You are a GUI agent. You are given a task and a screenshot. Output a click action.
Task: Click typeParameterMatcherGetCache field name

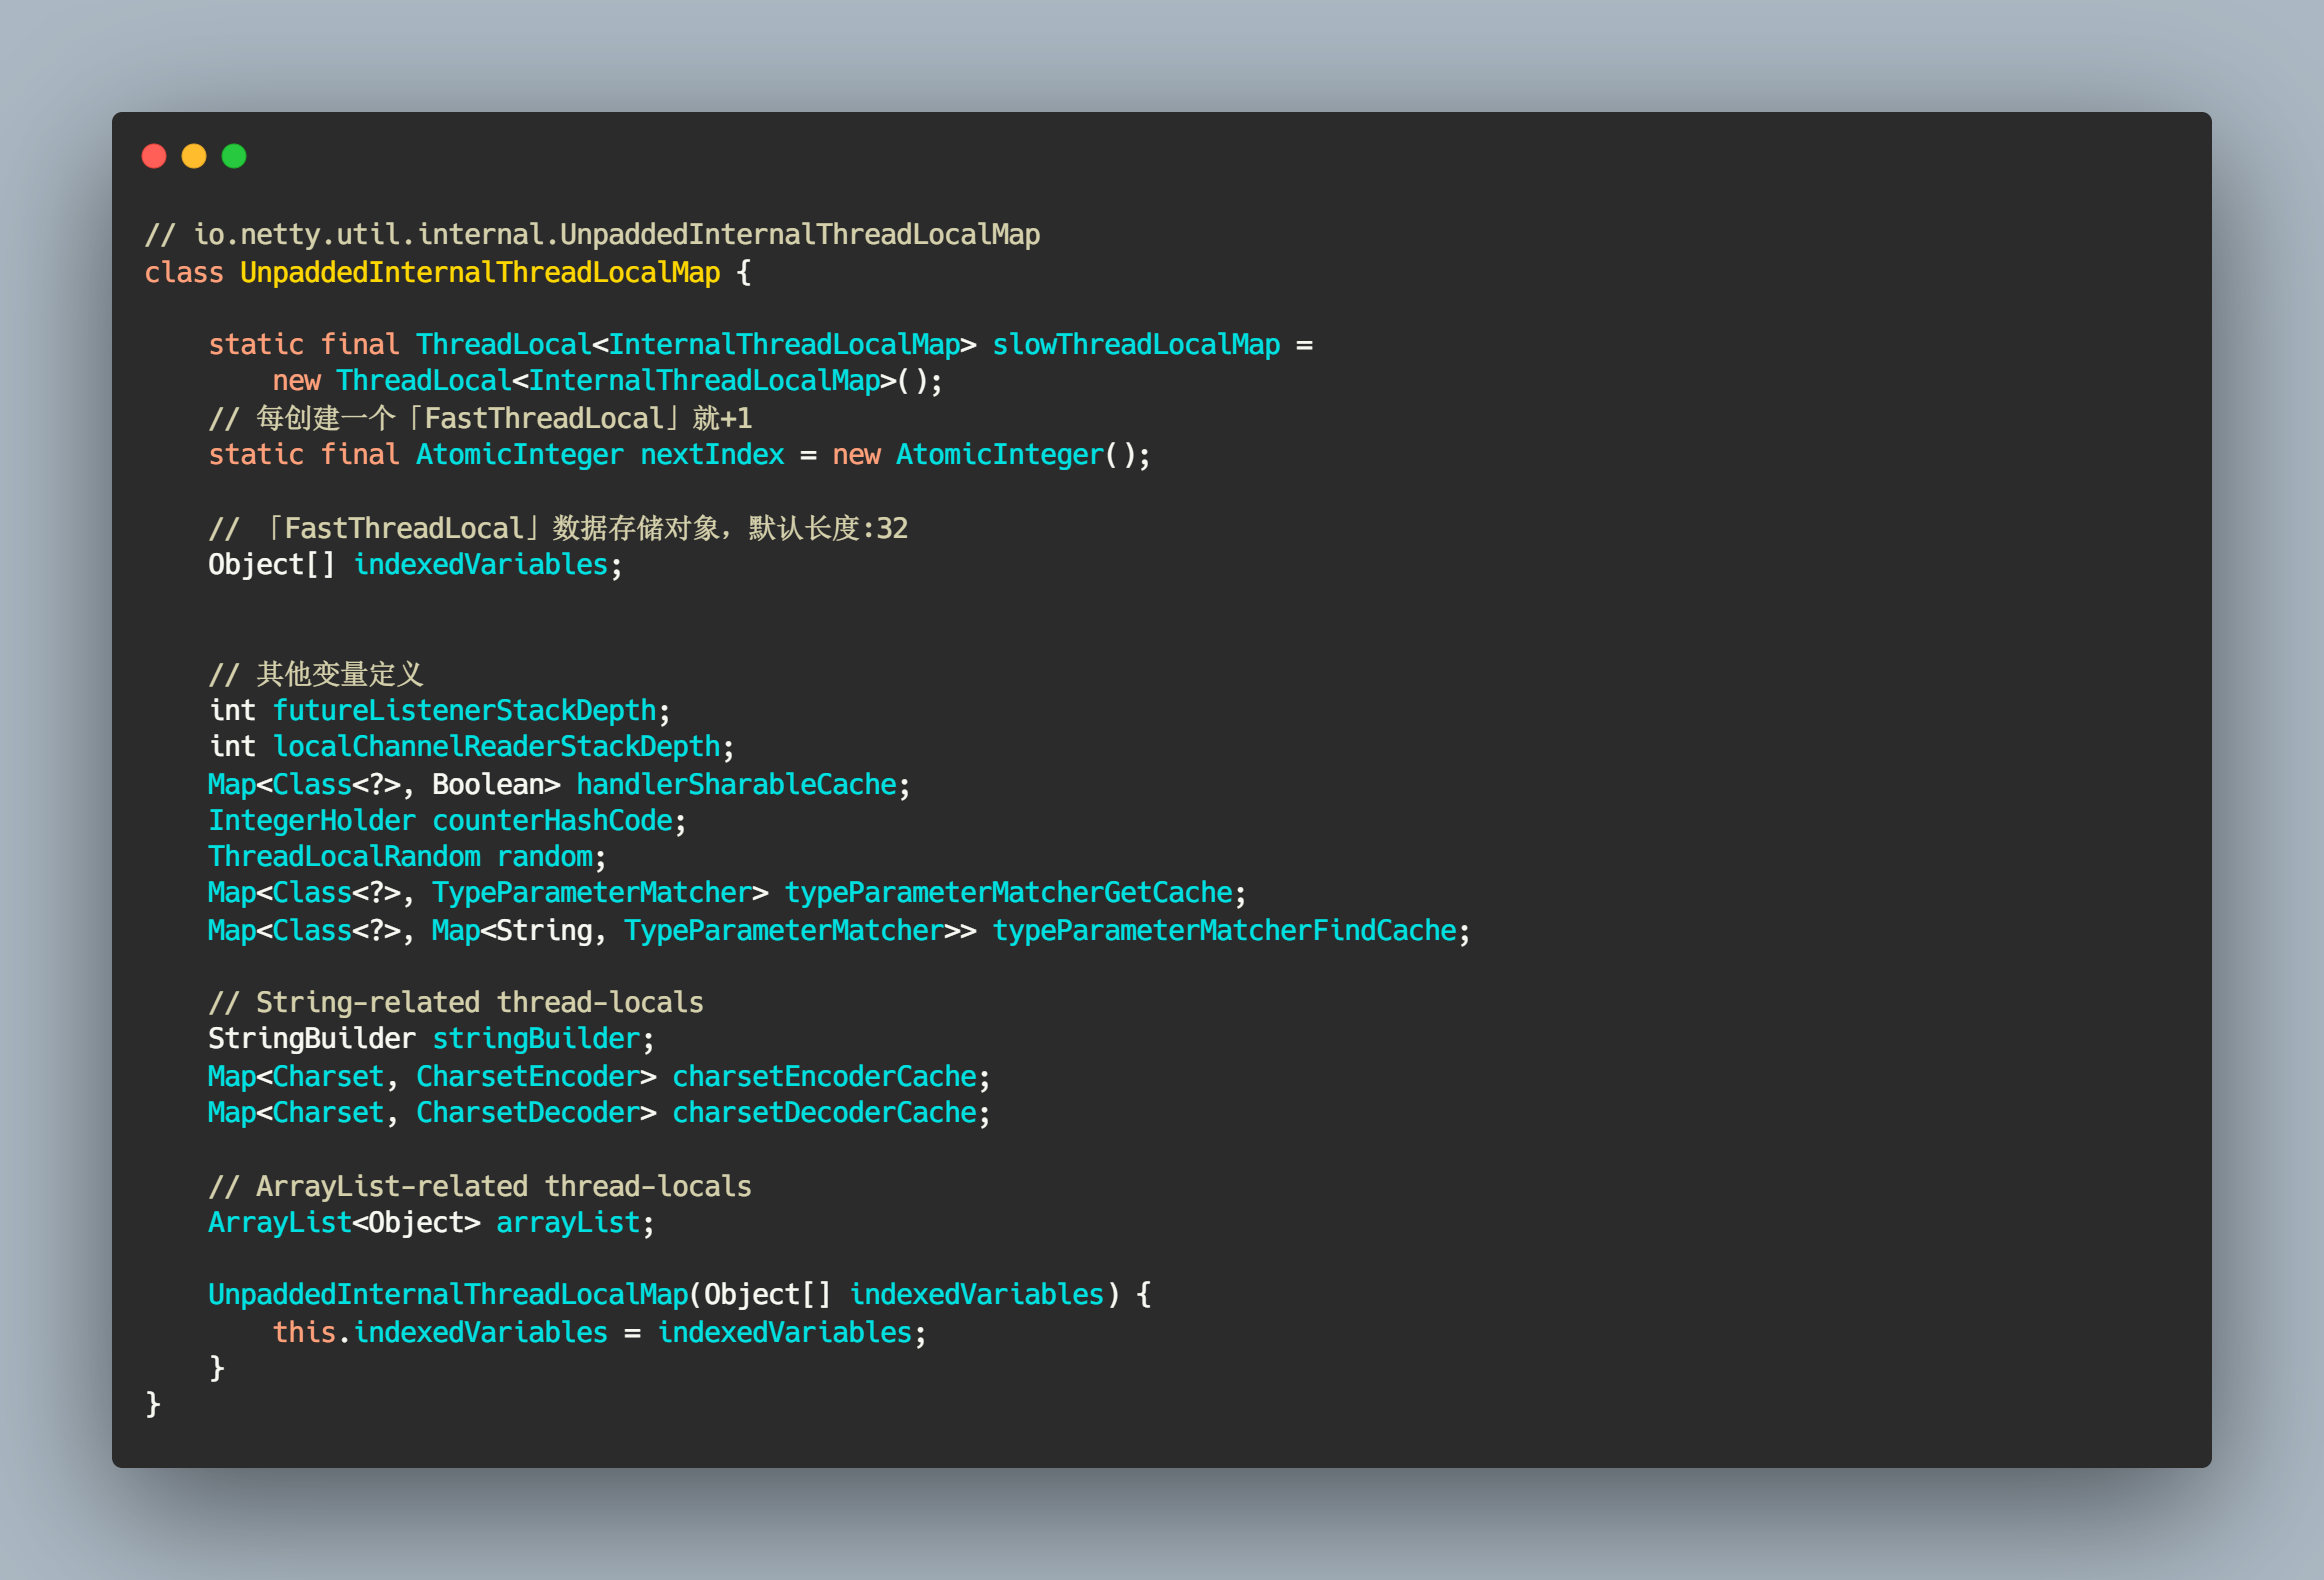(x=1009, y=893)
